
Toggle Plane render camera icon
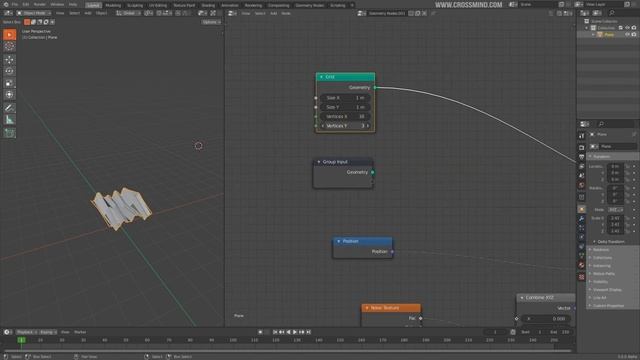tap(634, 35)
